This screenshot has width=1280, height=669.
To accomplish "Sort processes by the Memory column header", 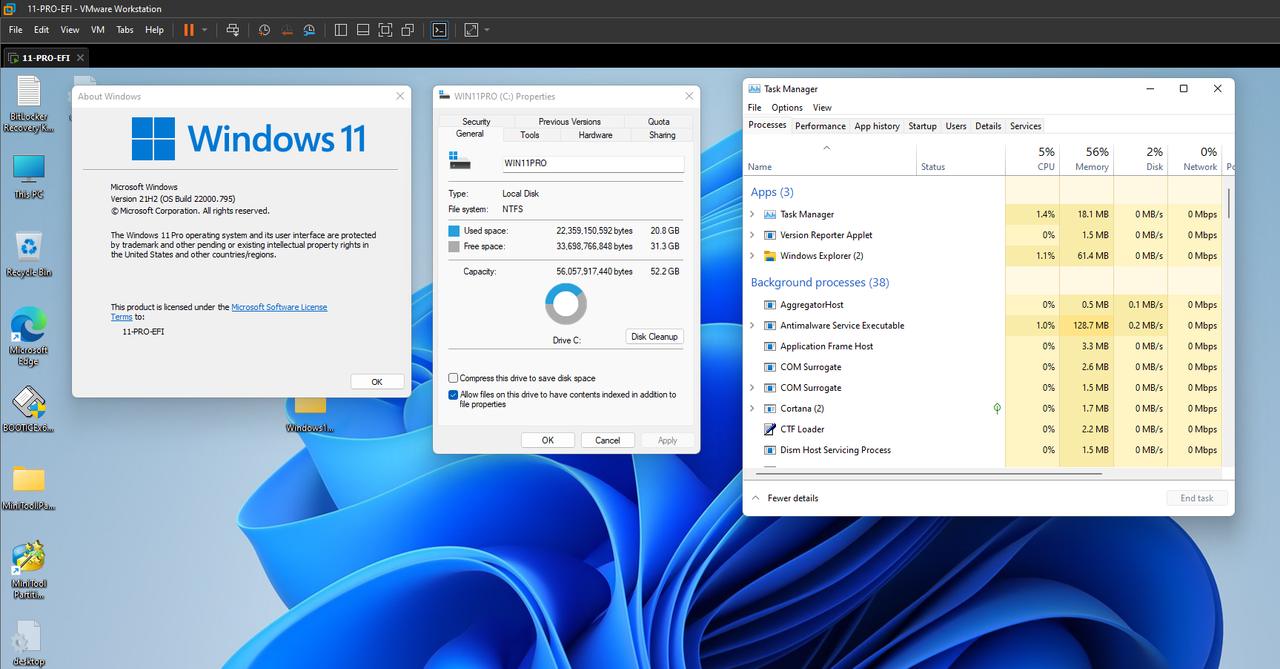I will (1086, 158).
